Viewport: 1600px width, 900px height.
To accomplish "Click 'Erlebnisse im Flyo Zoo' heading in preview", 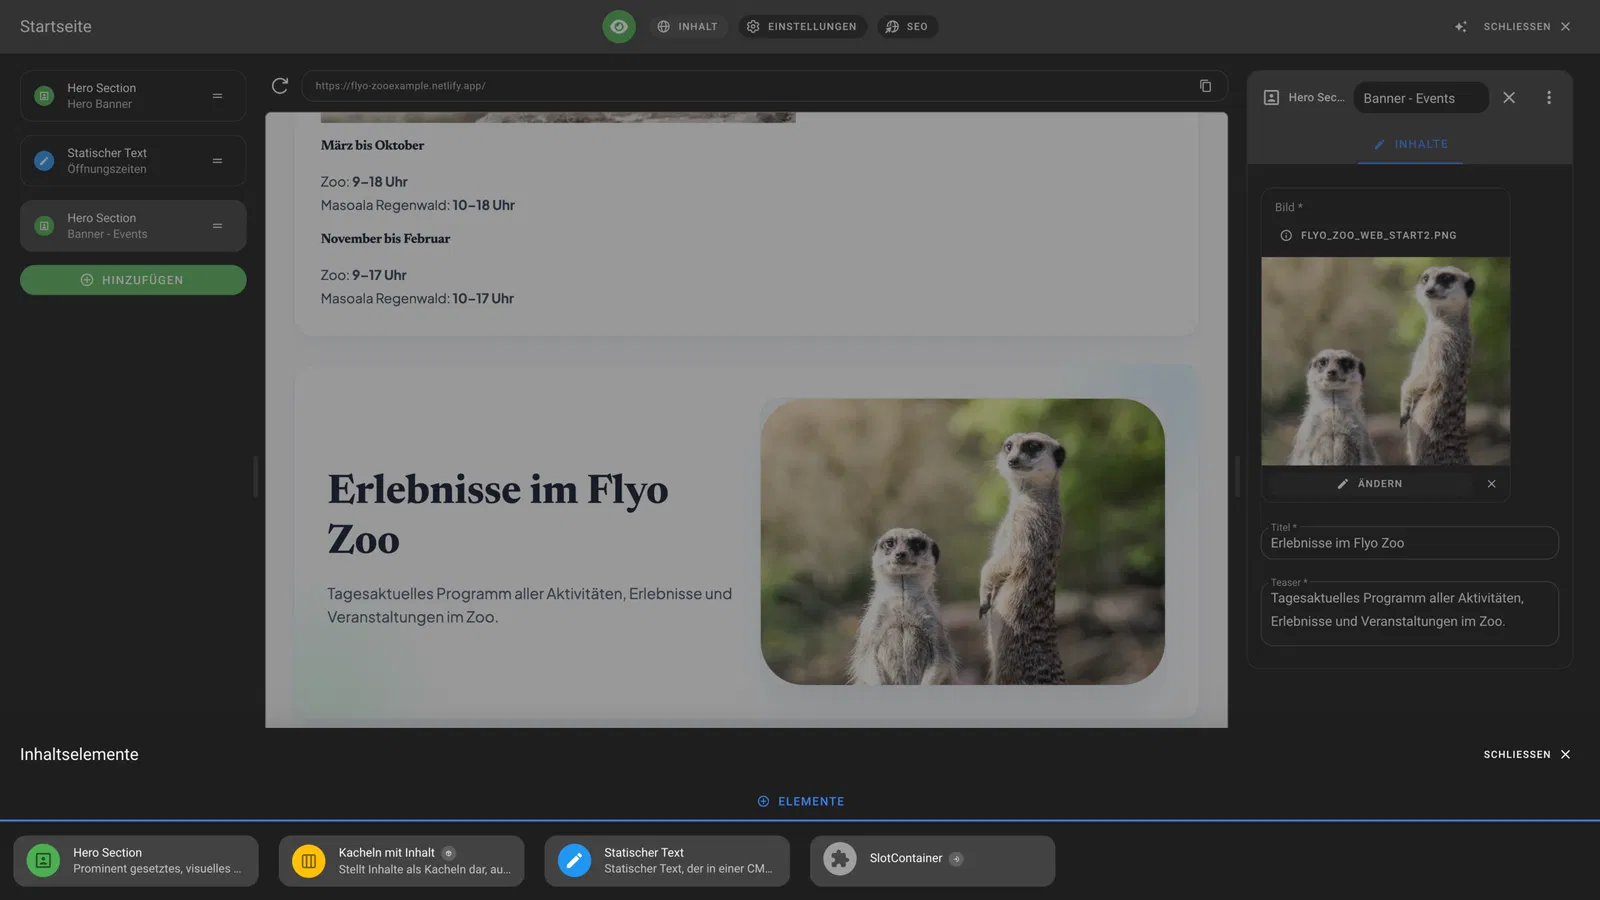I will pyautogui.click(x=498, y=514).
